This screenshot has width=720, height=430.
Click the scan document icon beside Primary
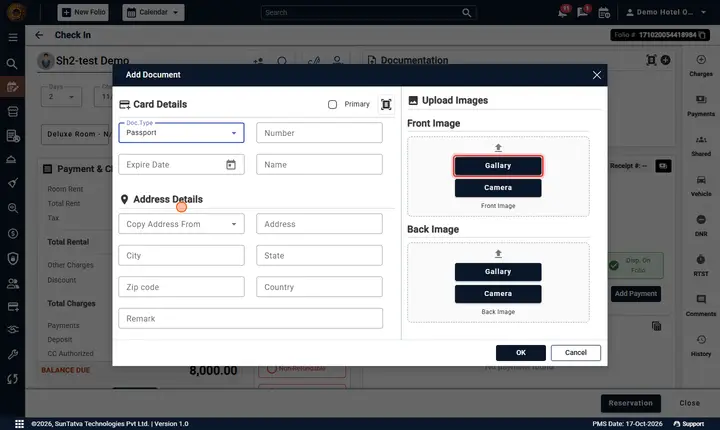(x=386, y=105)
